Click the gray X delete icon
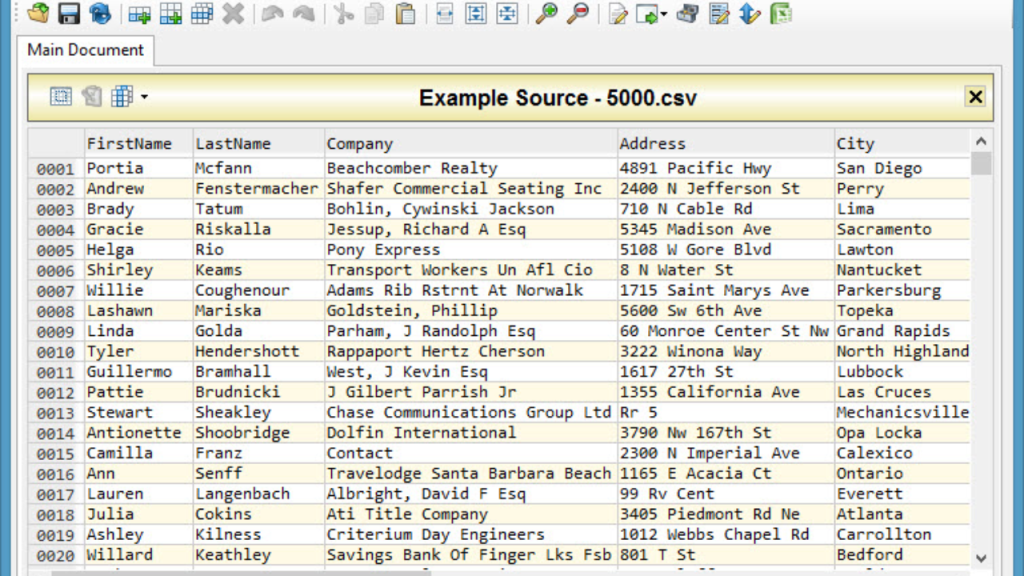1024x576 pixels. (233, 14)
